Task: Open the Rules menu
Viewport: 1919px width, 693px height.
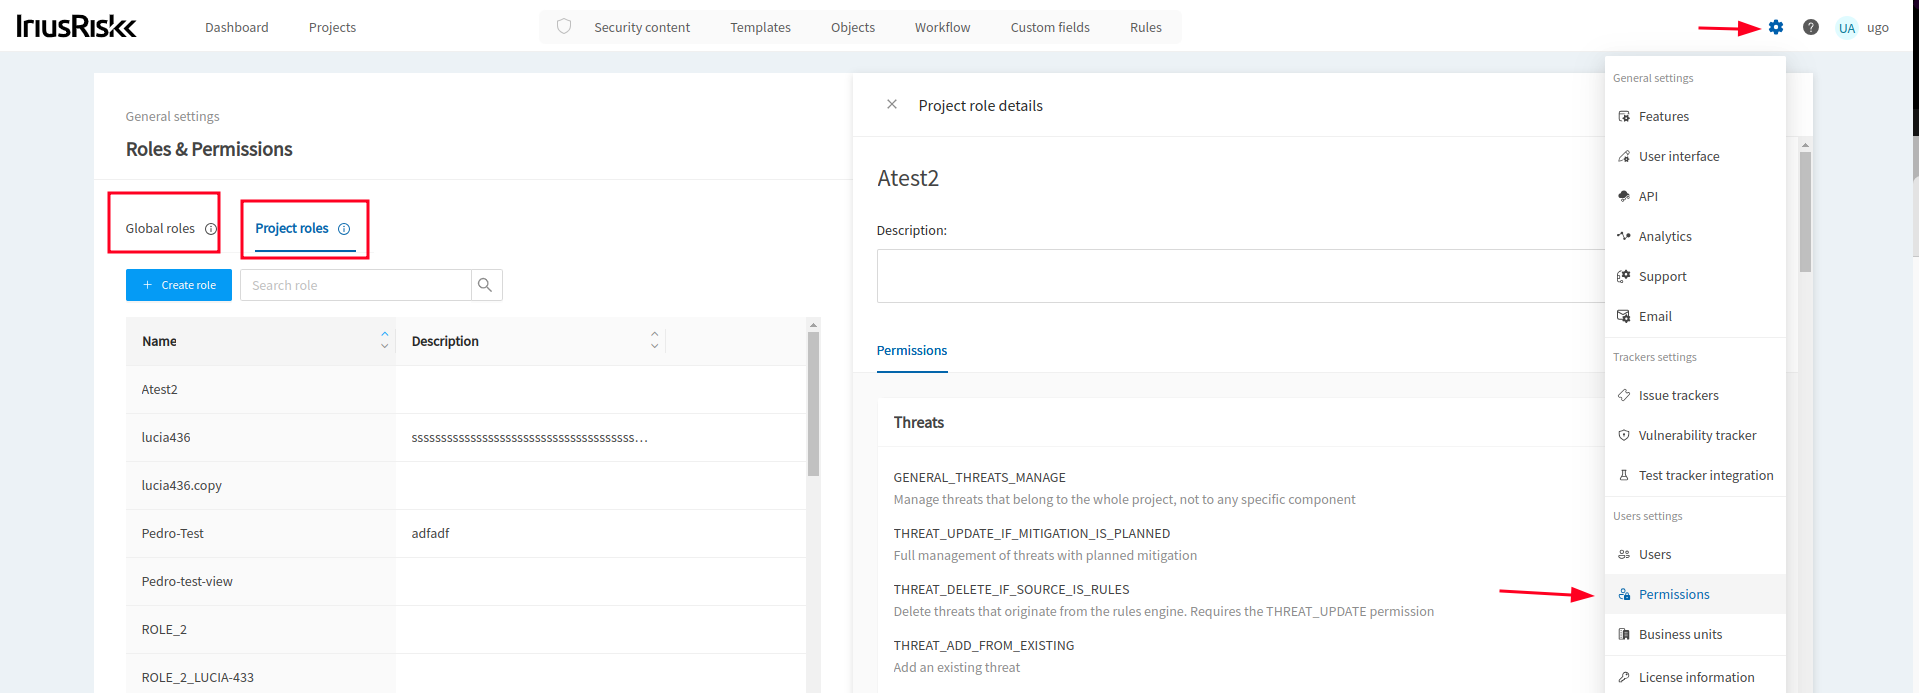Action: tap(1146, 28)
